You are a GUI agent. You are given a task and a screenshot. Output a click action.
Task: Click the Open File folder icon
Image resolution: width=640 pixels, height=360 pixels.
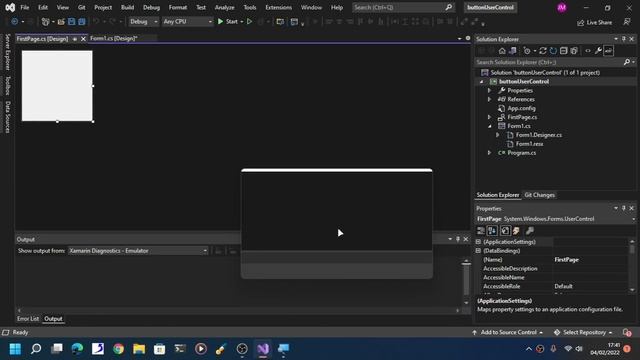pyautogui.click(x=61, y=21)
